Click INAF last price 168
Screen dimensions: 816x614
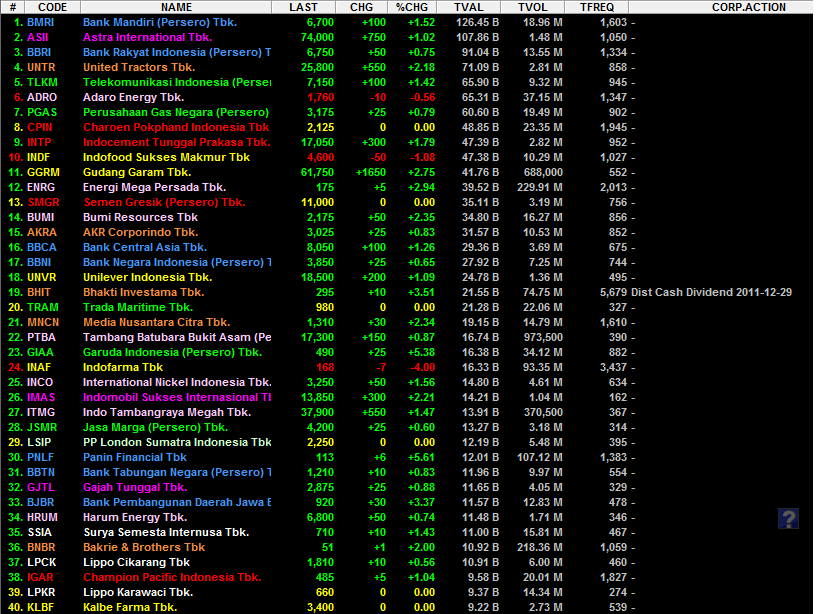(325, 367)
